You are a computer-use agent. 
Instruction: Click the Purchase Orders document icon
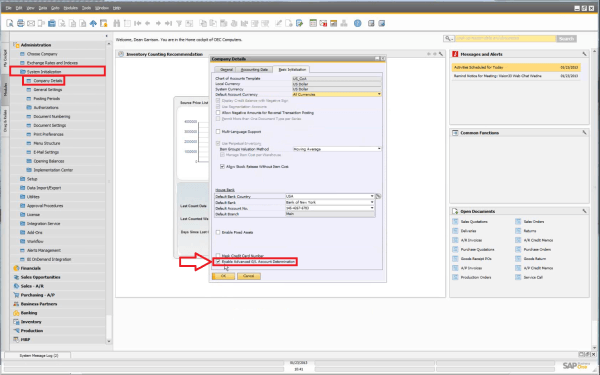(518, 249)
